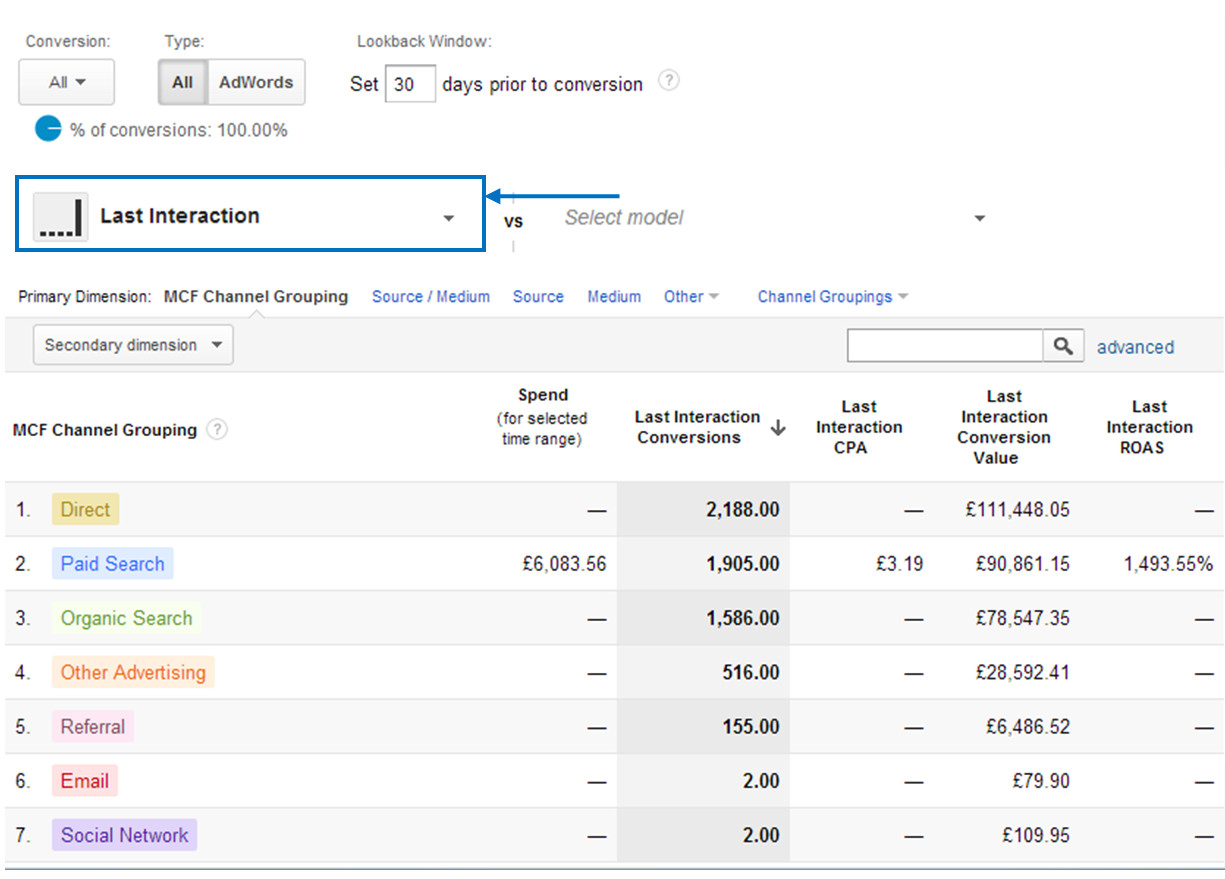Sort by Last Interaction ROAS header
The height and width of the screenshot is (879, 1225).
1149,427
